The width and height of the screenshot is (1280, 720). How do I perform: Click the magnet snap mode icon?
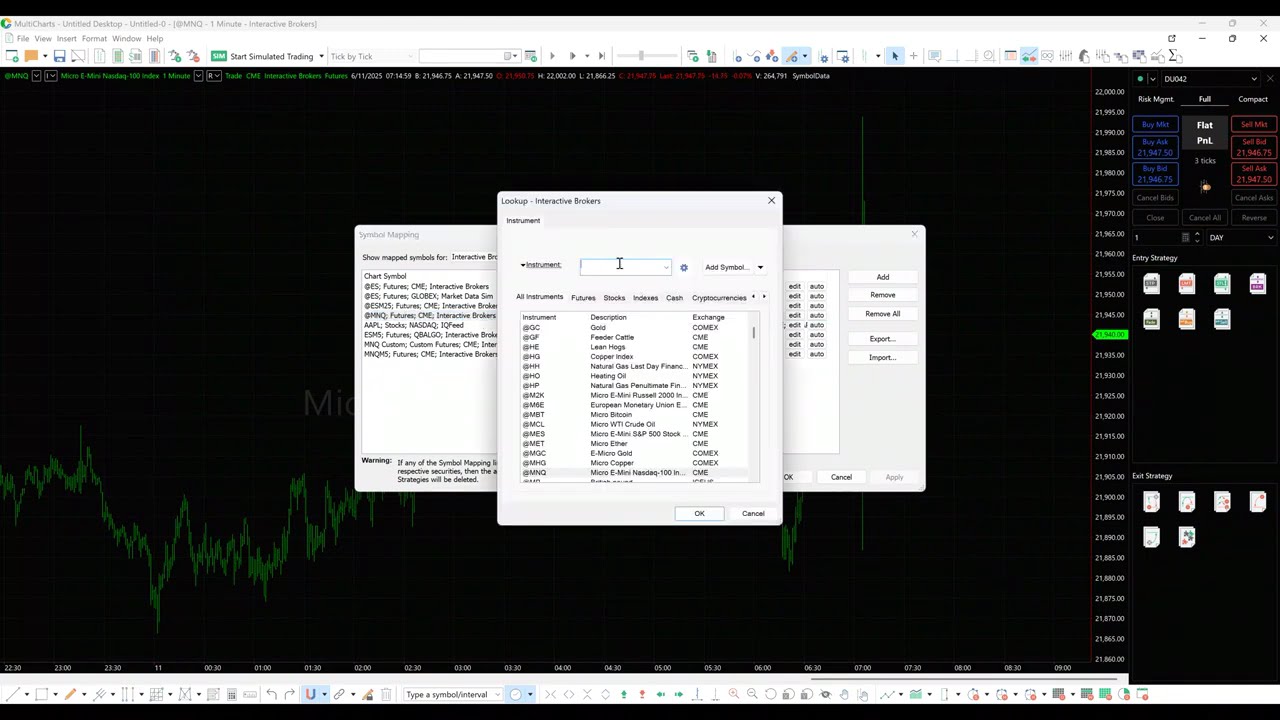tap(311, 694)
